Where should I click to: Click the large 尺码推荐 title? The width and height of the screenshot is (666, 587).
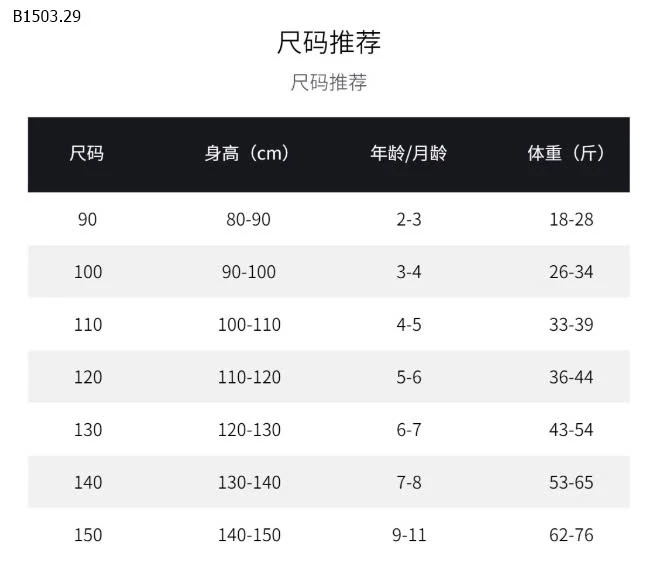pos(329,43)
